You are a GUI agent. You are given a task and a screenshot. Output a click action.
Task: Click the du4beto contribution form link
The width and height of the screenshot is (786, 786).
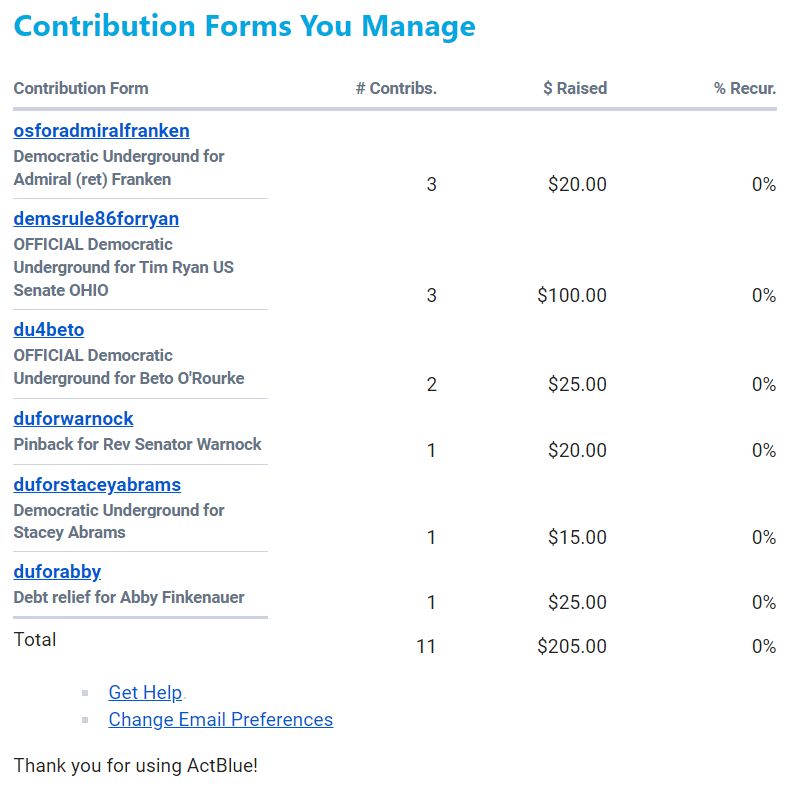pos(49,330)
